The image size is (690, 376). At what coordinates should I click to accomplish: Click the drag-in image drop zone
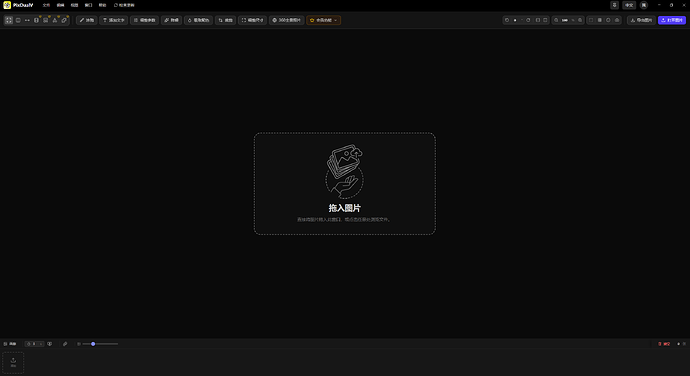[345, 184]
